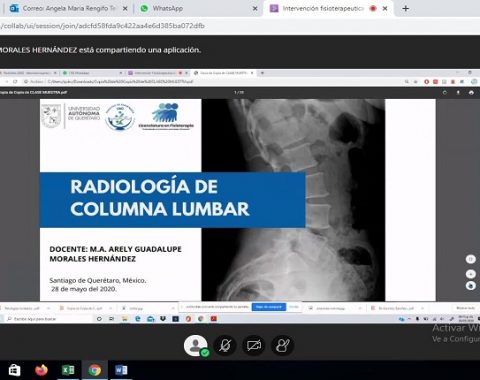Focus the collab session URL address bar
The height and width of the screenshot is (380, 480).
[103, 26]
